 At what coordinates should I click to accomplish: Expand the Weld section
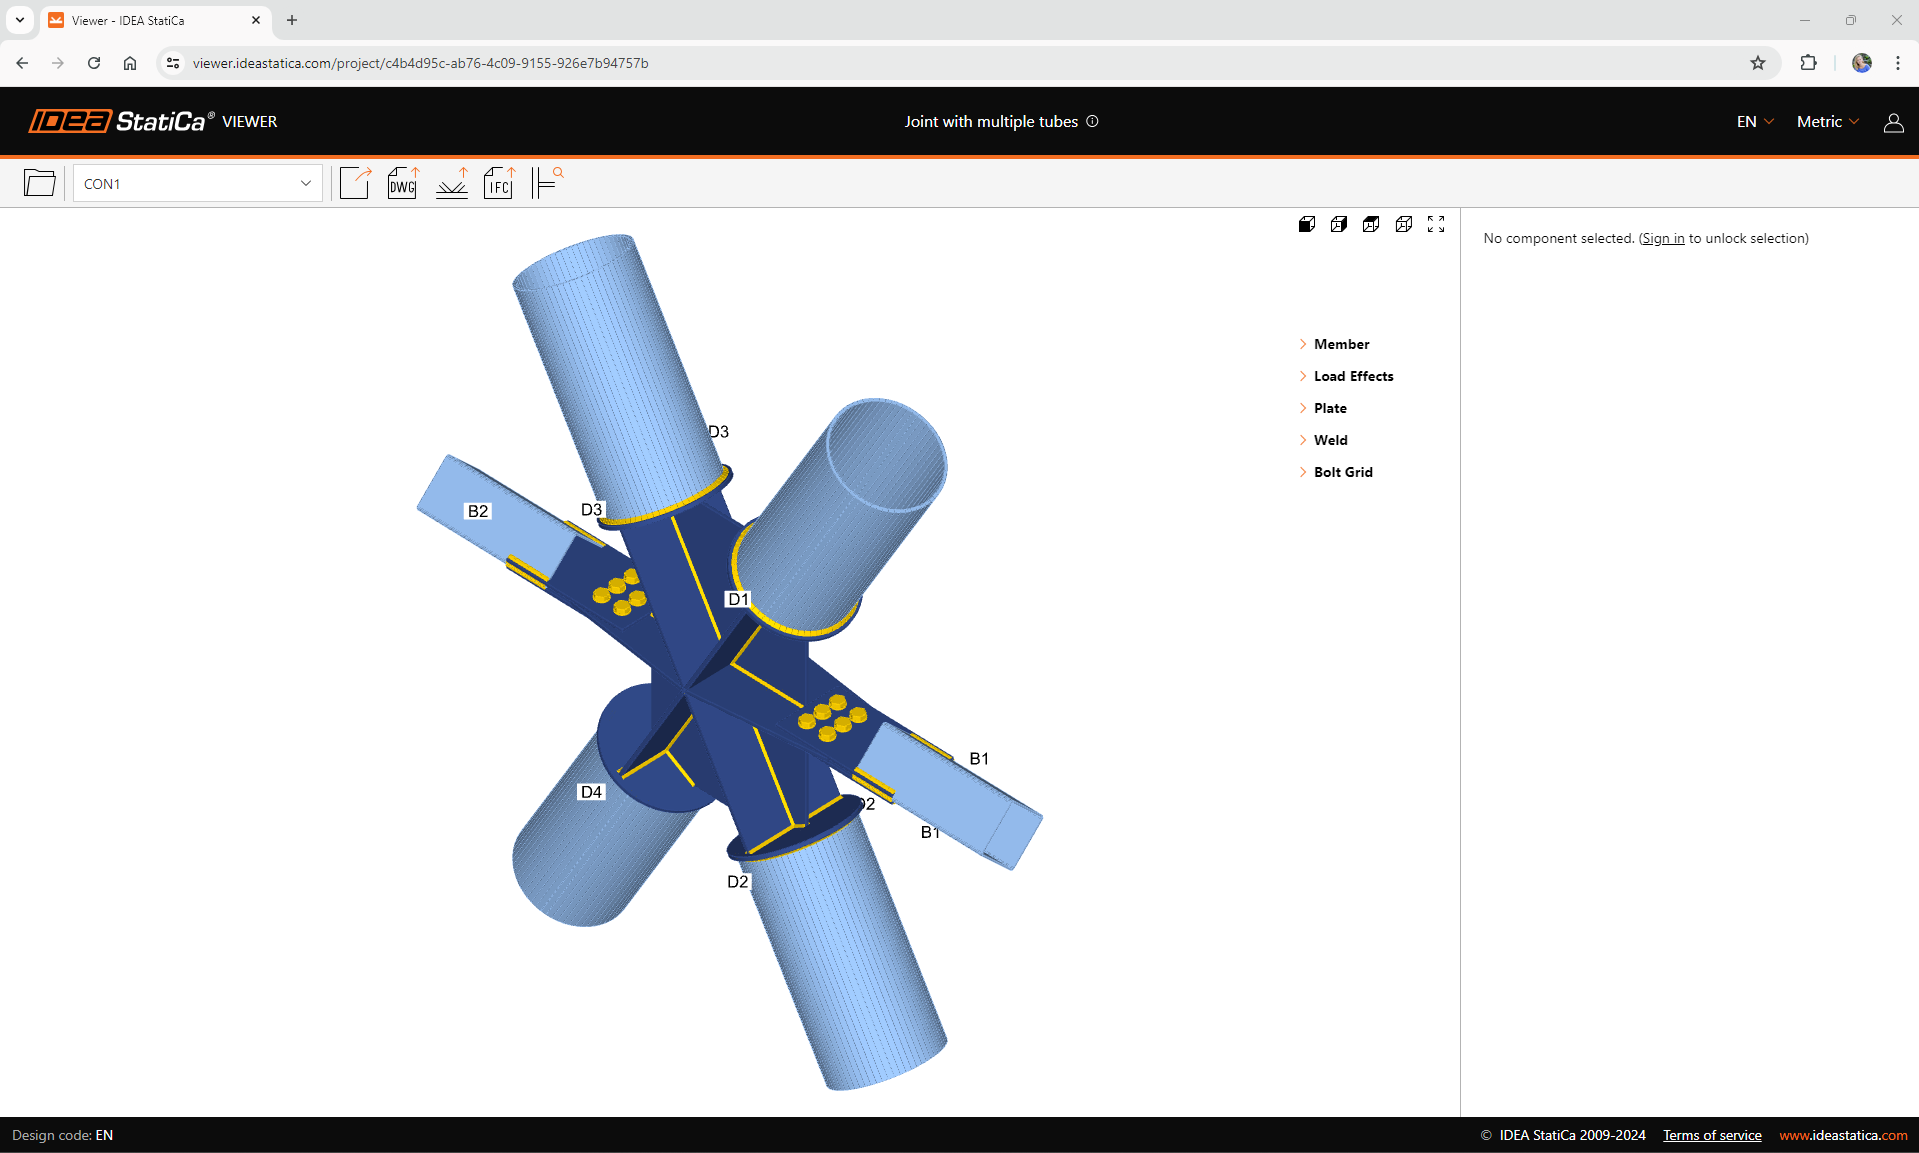[1330, 440]
